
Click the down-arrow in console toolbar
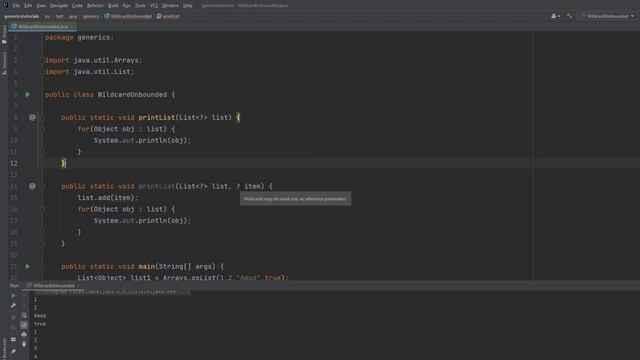24,306
